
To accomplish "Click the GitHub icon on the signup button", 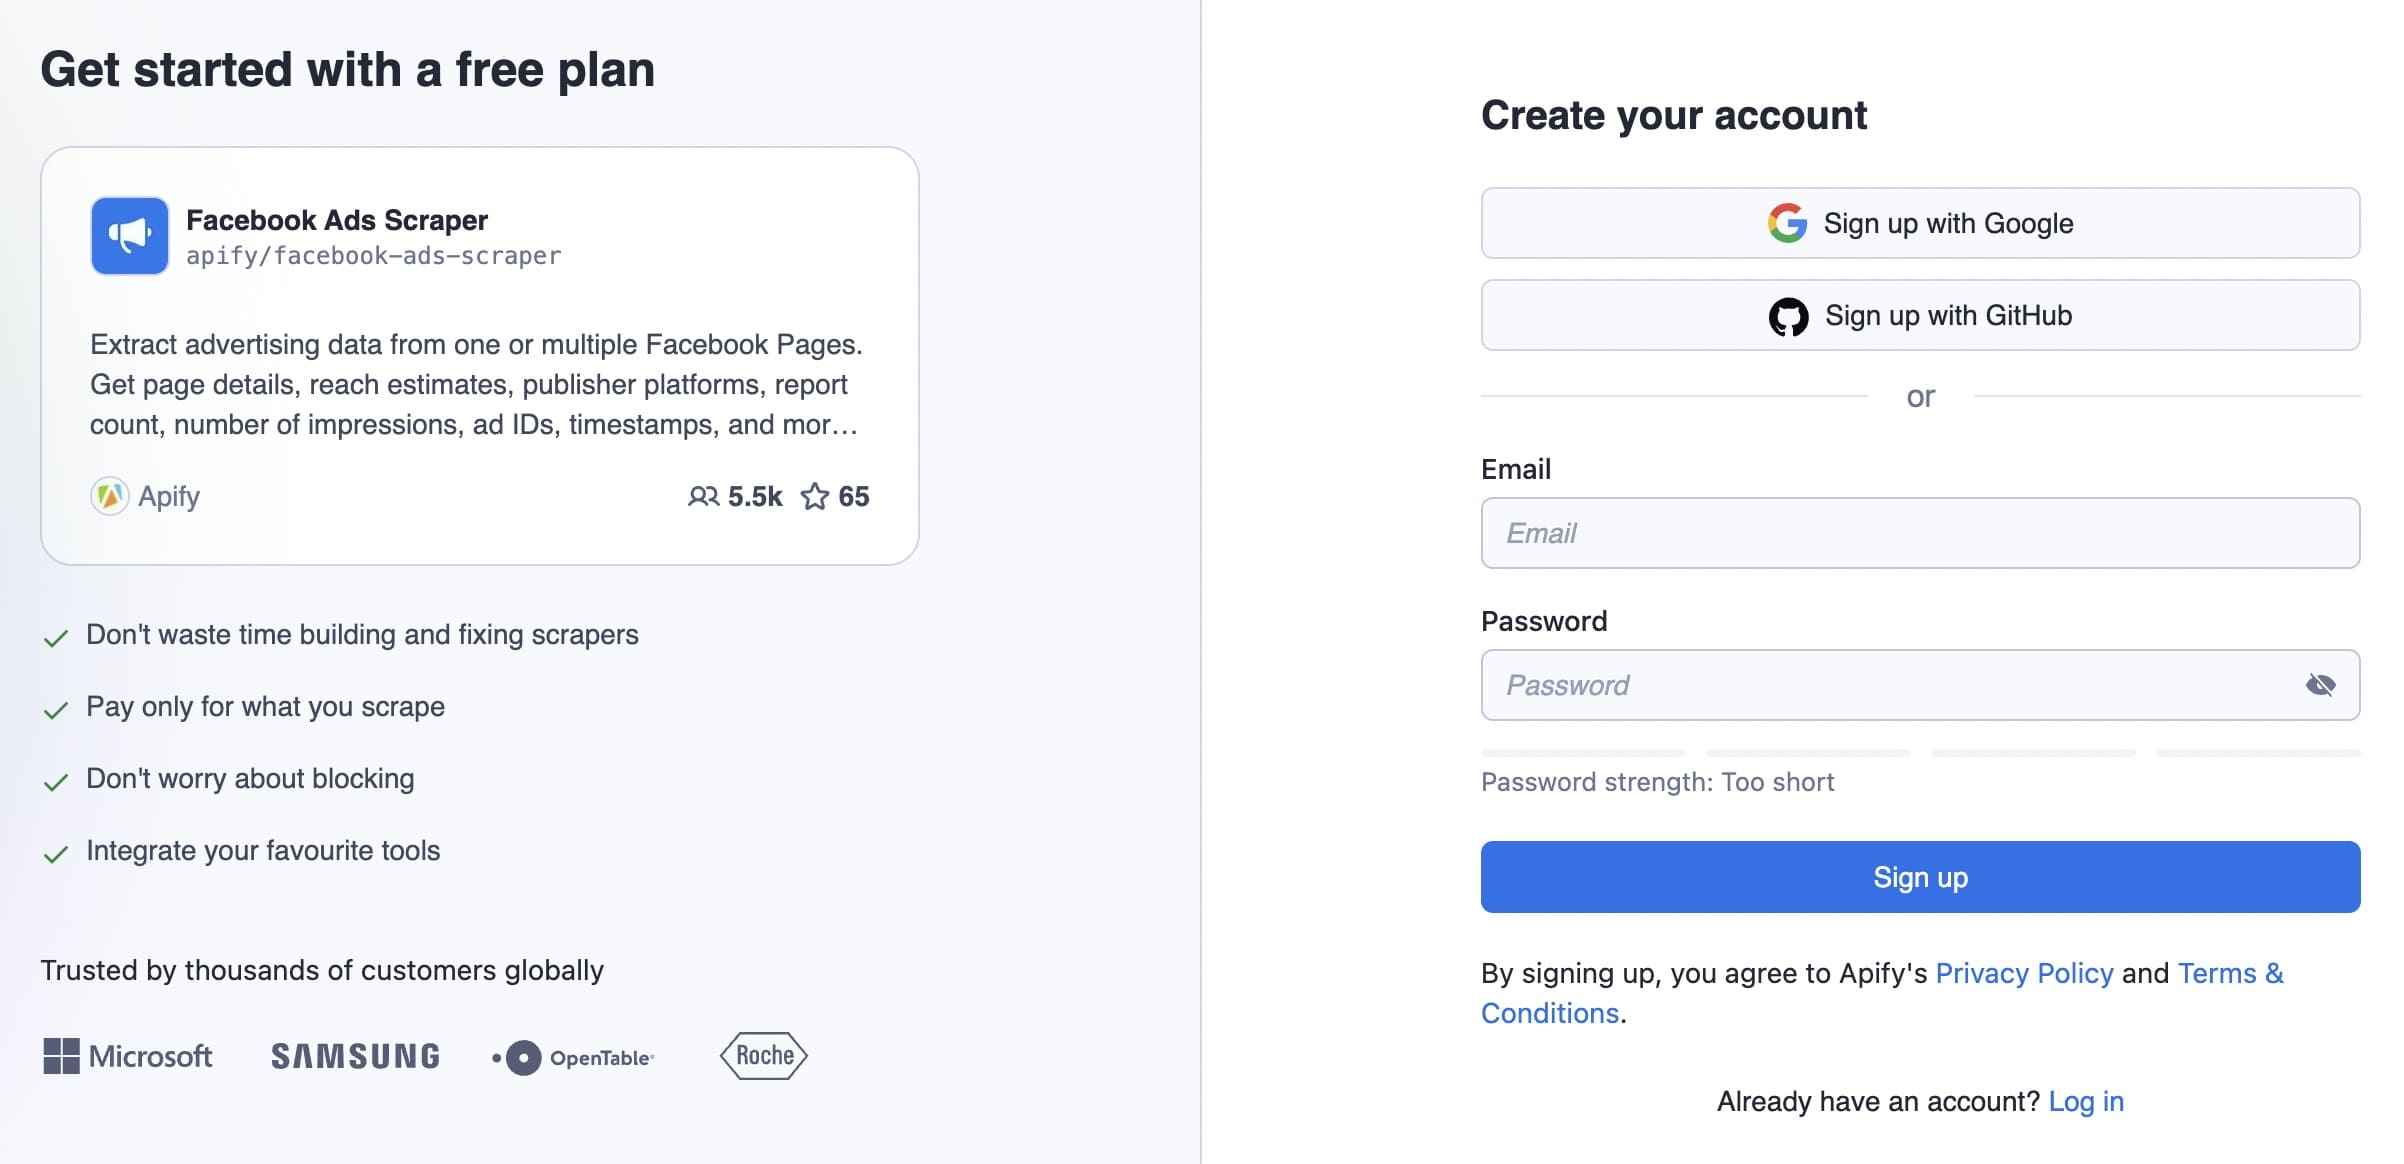I will click(x=1790, y=315).
